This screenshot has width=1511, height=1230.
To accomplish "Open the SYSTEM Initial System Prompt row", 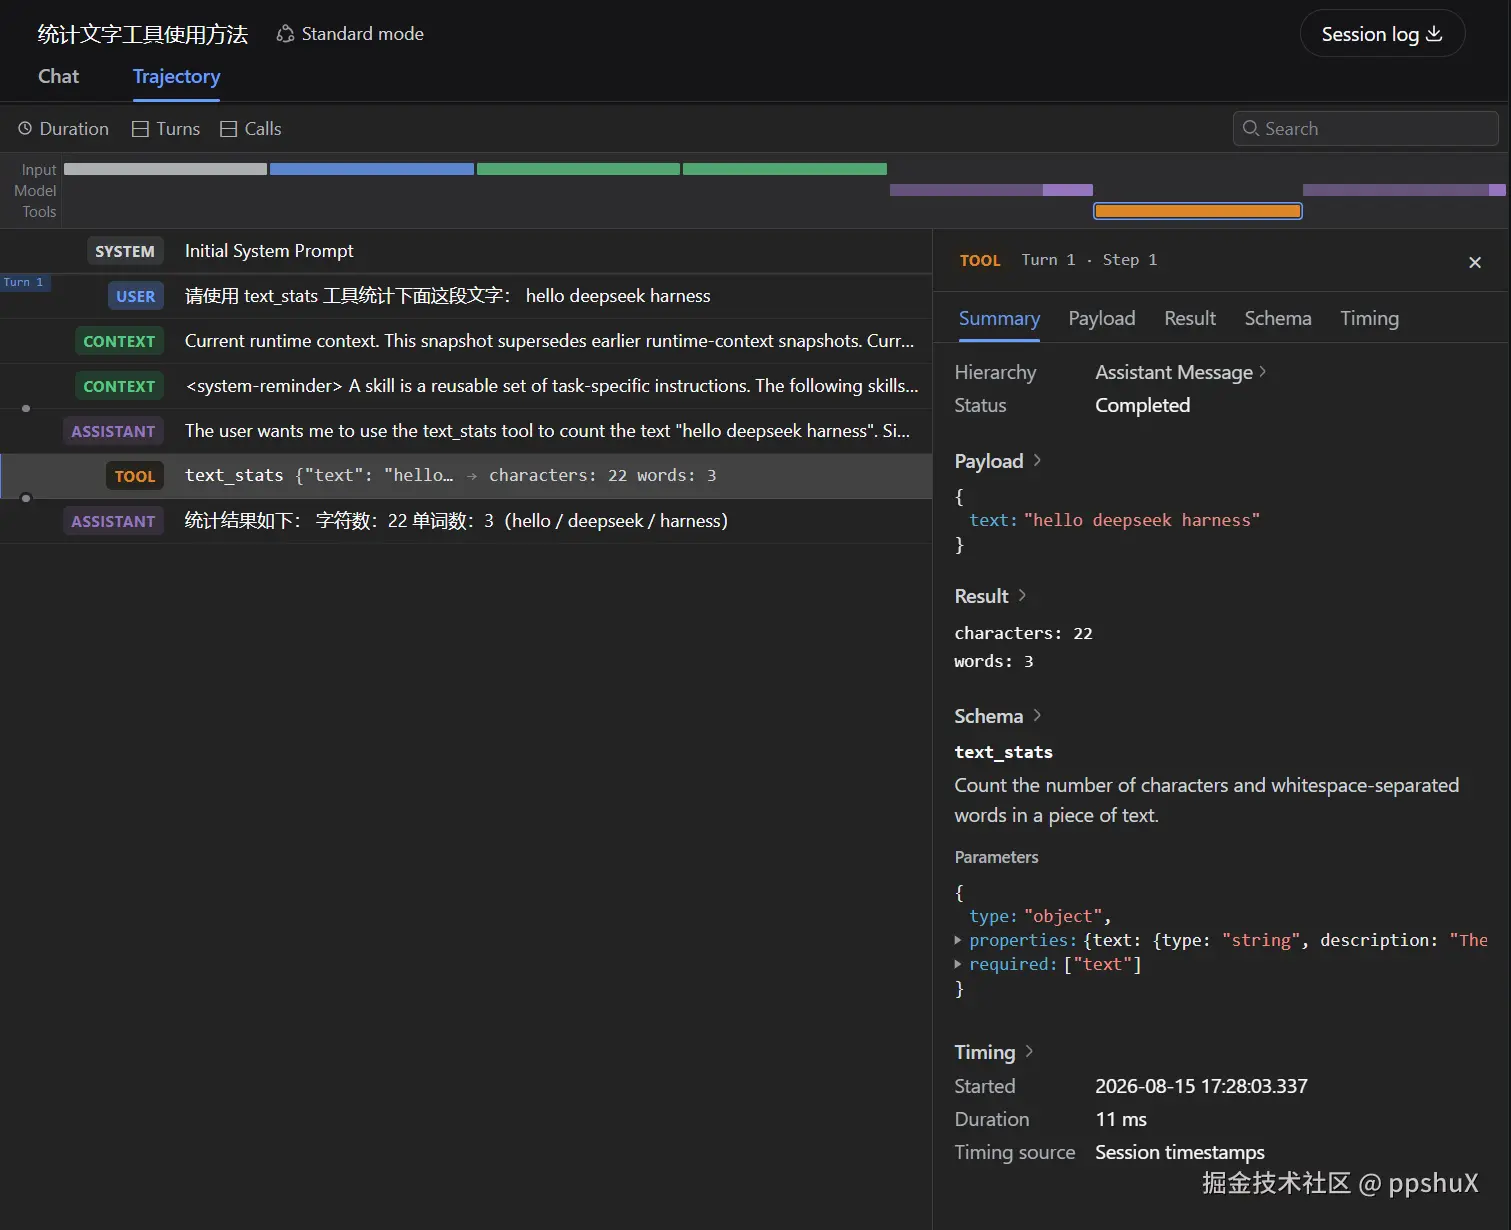I will (x=466, y=251).
